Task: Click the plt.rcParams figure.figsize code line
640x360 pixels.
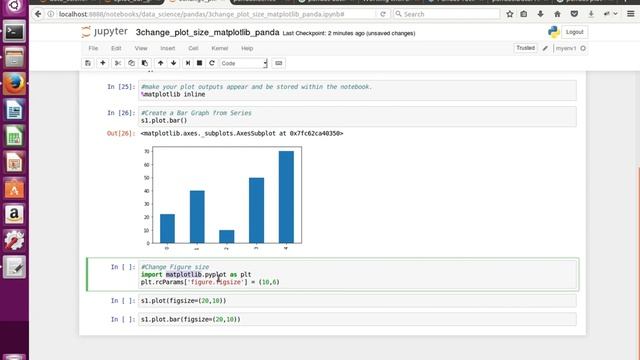Action: click(210, 282)
